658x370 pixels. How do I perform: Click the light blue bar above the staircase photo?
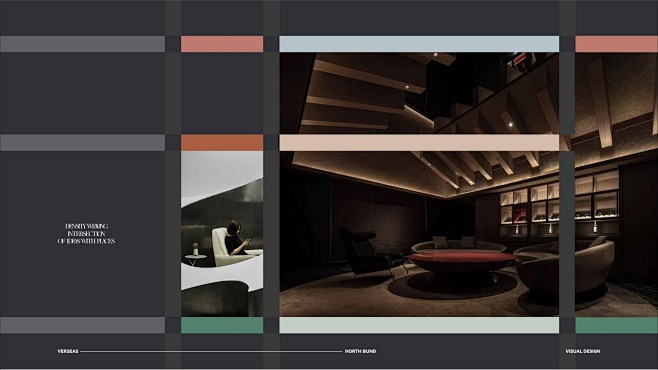(x=419, y=44)
